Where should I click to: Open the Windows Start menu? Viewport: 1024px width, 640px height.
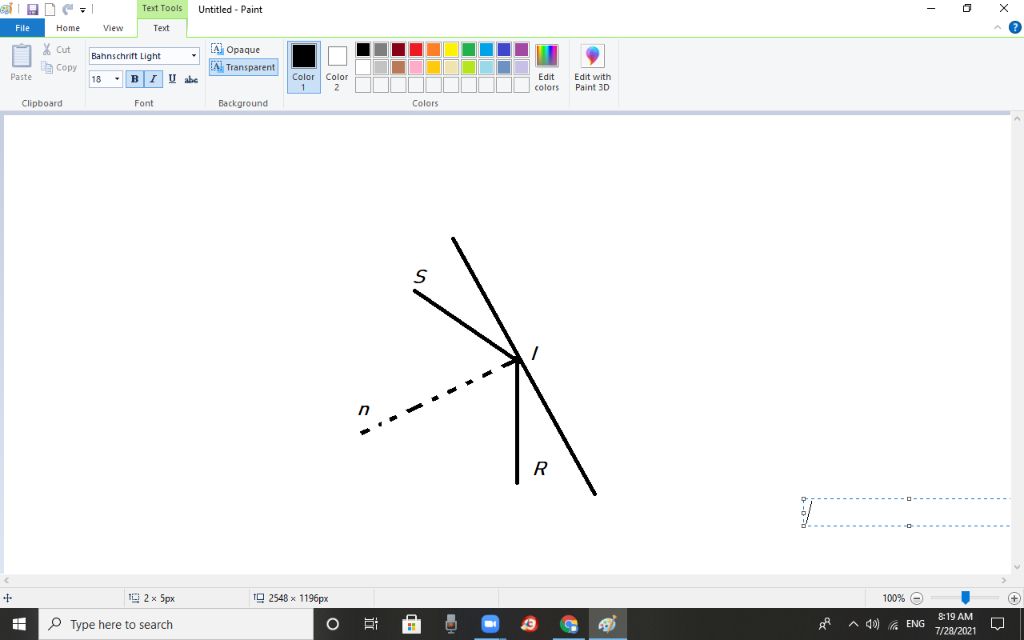click(19, 624)
